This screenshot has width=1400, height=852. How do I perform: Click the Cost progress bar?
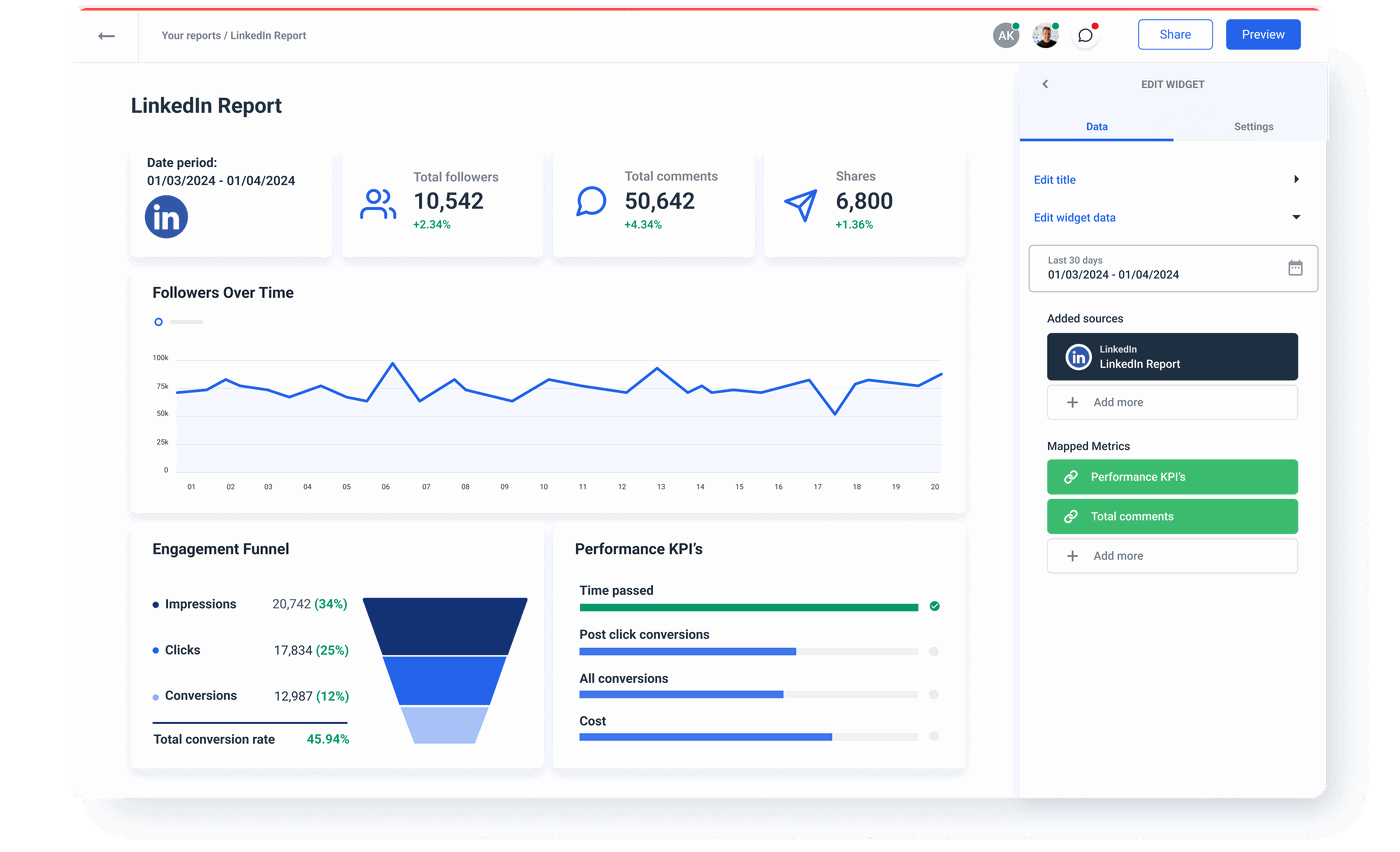748,737
